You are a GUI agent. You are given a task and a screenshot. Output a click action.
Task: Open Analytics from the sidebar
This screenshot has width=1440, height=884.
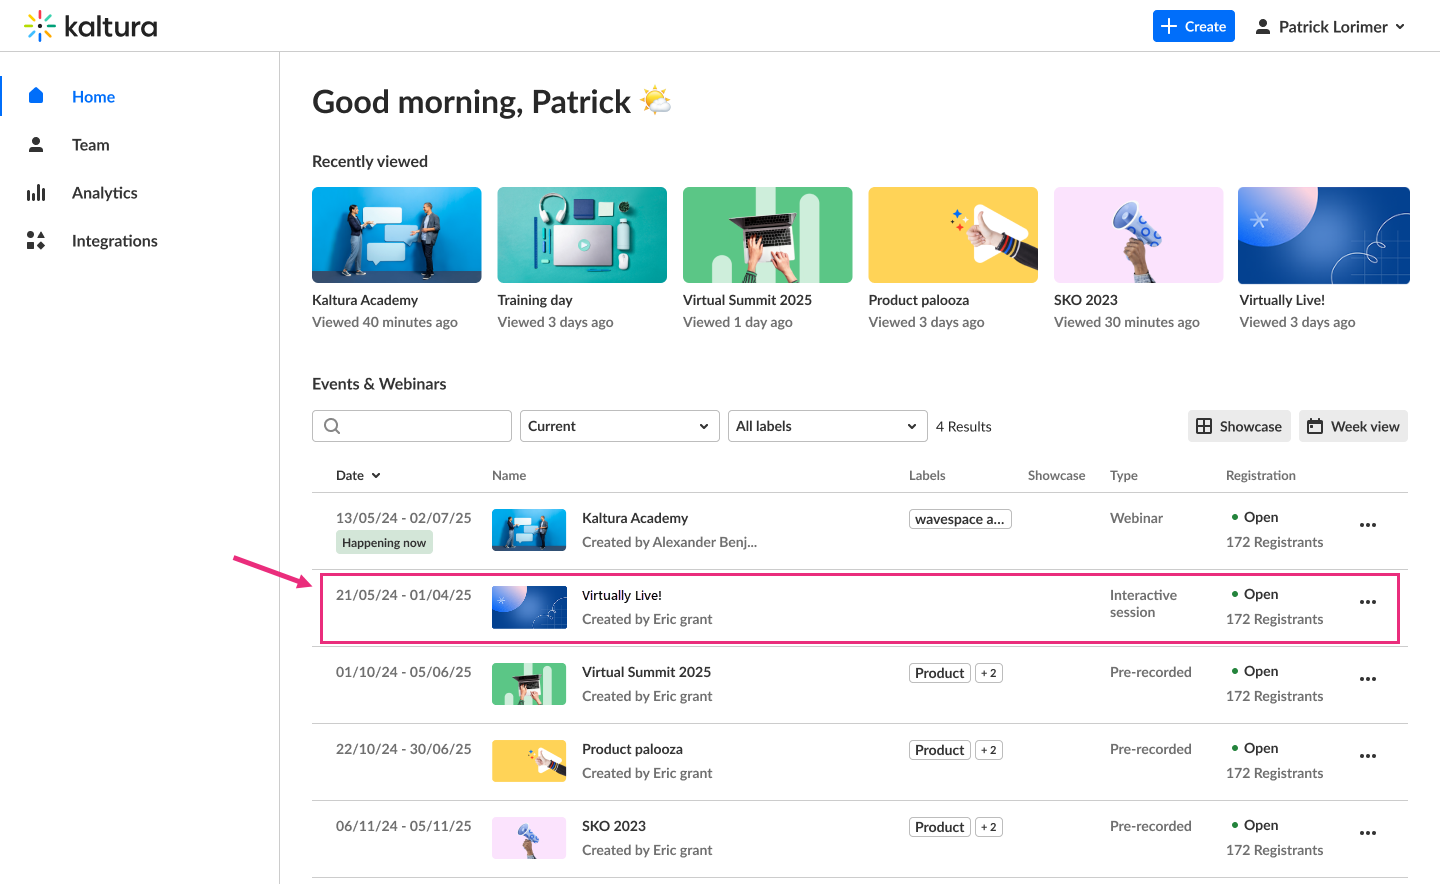[105, 192]
